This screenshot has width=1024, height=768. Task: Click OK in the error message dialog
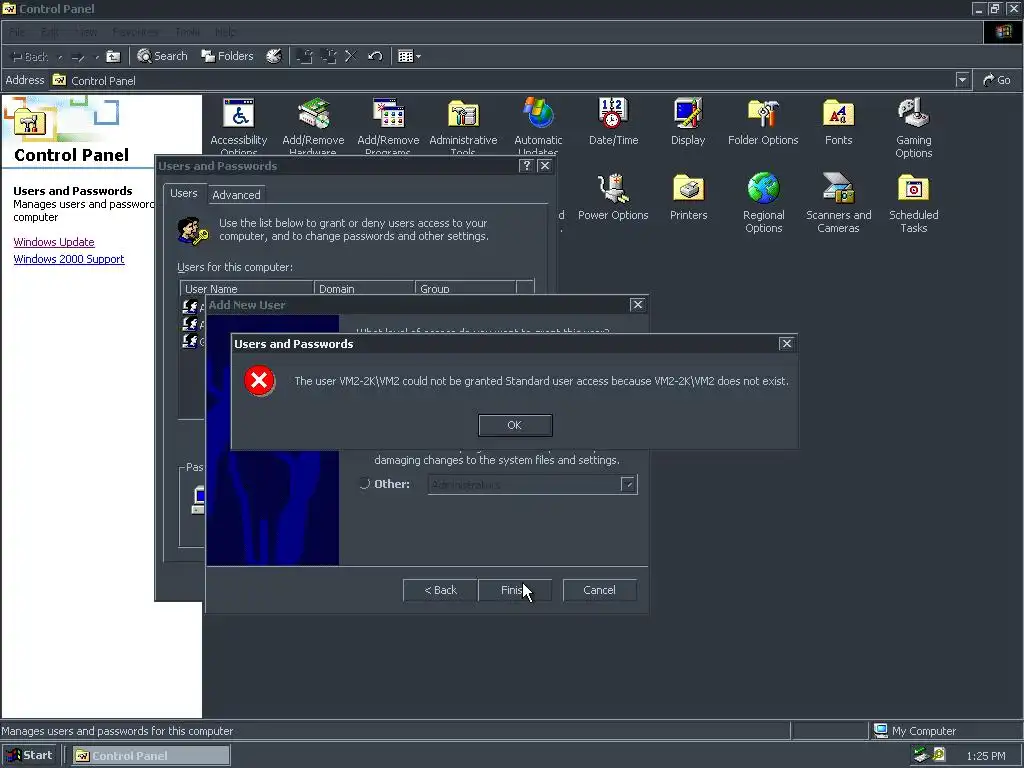click(515, 425)
